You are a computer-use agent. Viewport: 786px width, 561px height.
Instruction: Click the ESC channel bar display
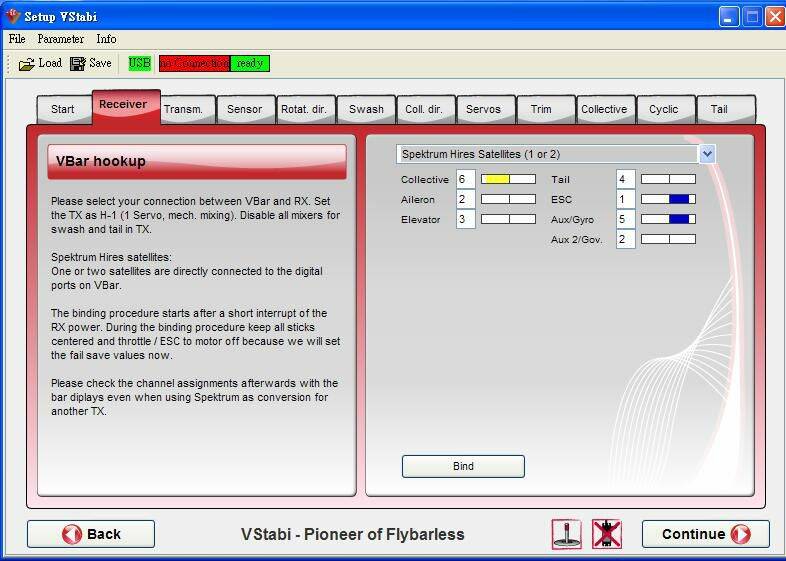(x=668, y=199)
